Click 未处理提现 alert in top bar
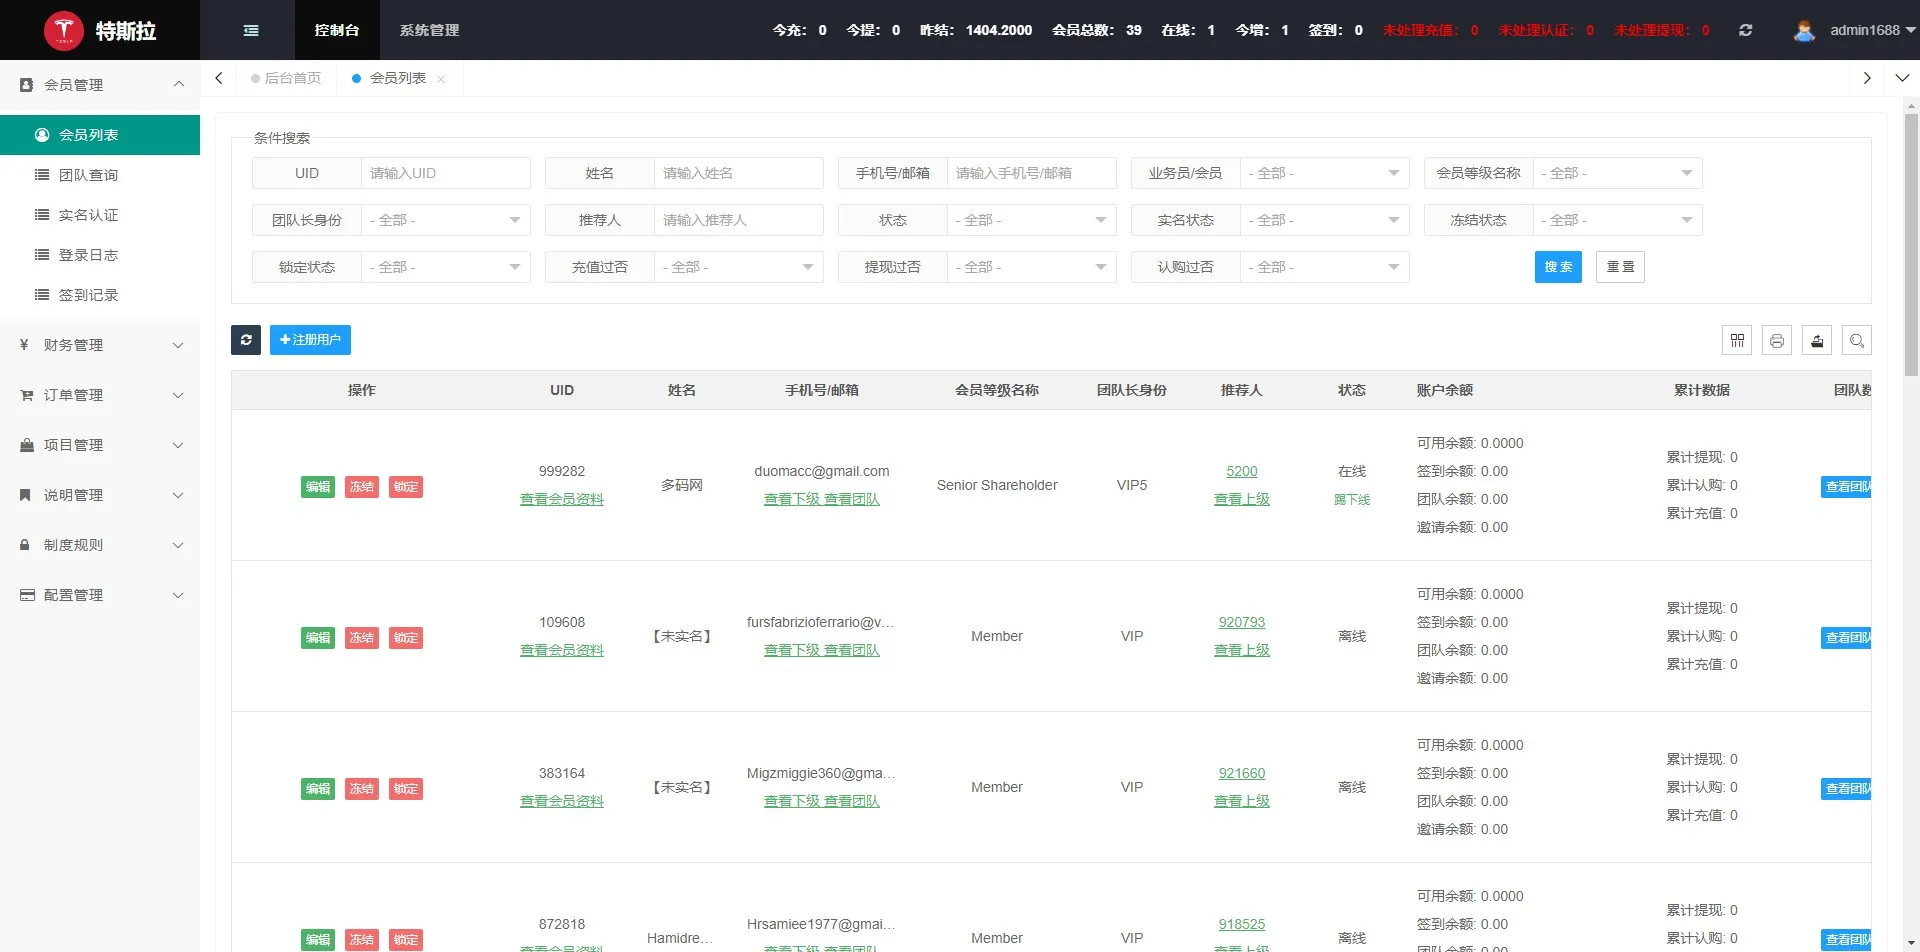 (x=1662, y=30)
